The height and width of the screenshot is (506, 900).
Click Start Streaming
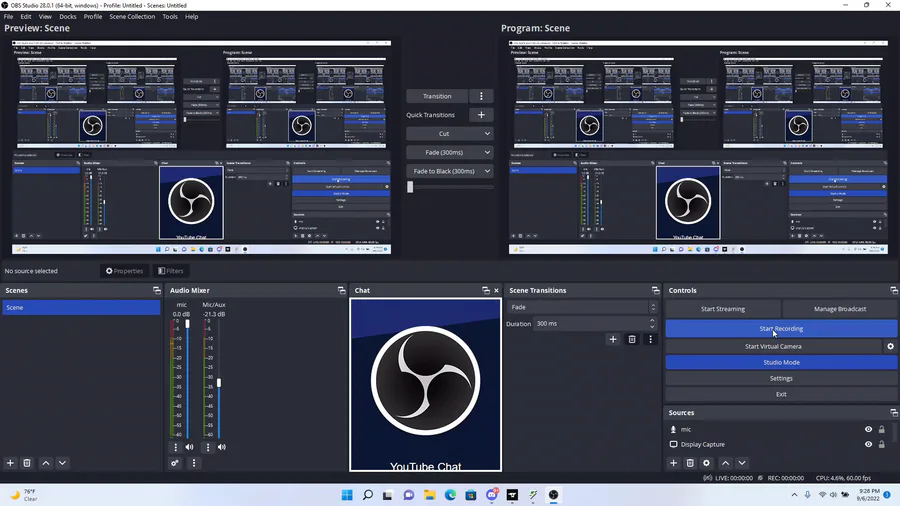[x=723, y=309]
